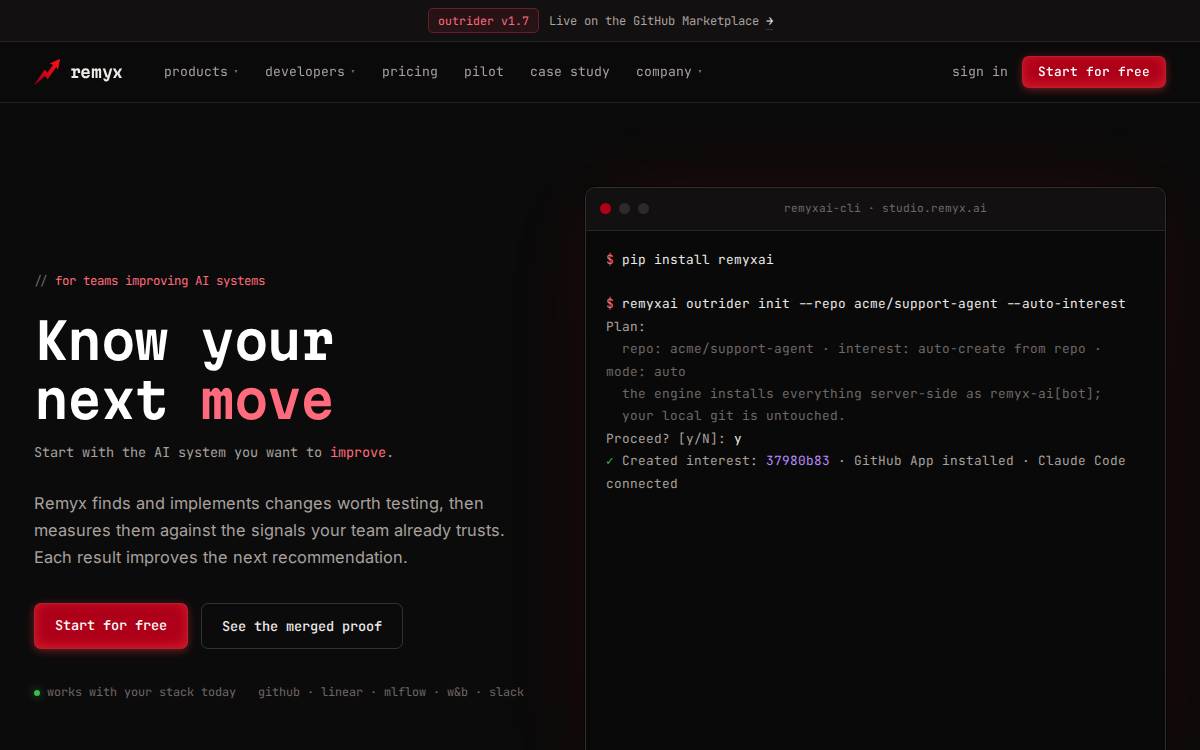Click the outrider v1.7 badge
Screen dimensions: 1200x750
[484, 21]
